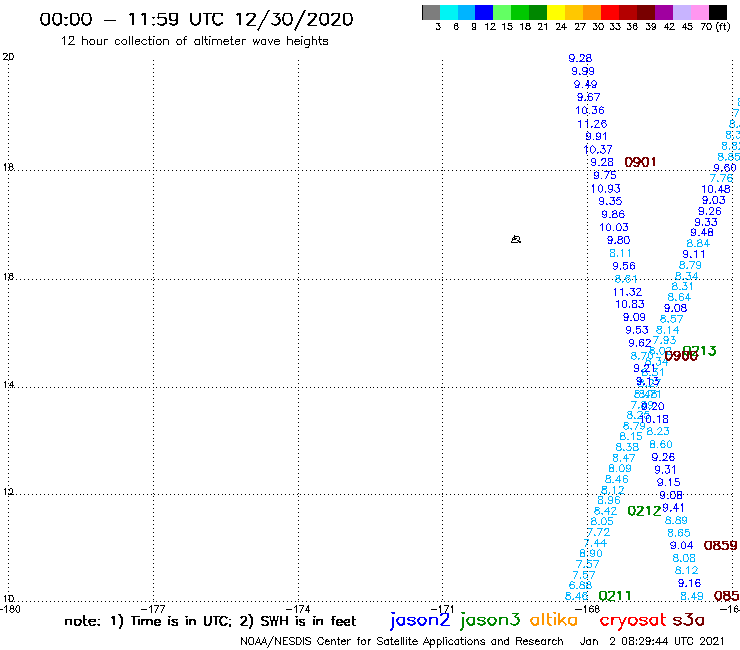740x650 pixels.
Task: Click the wave height value 9.53
Action: click(x=637, y=330)
